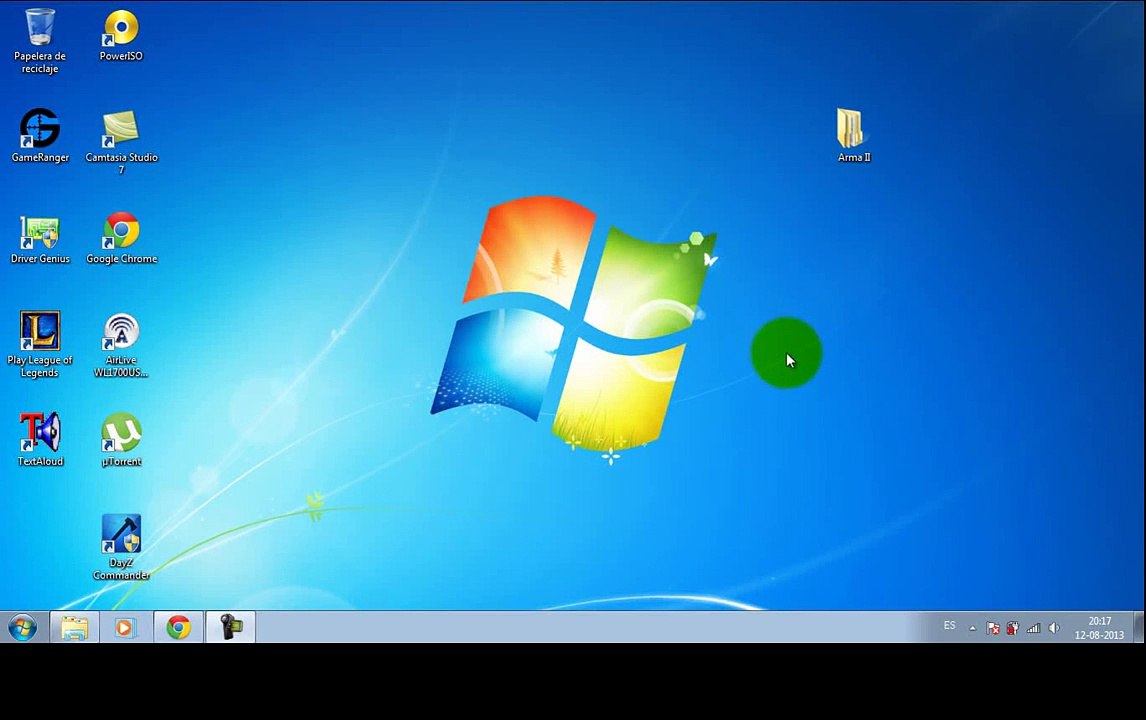Select the TextAloud desktop icon
The height and width of the screenshot is (720, 1146).
(x=40, y=439)
